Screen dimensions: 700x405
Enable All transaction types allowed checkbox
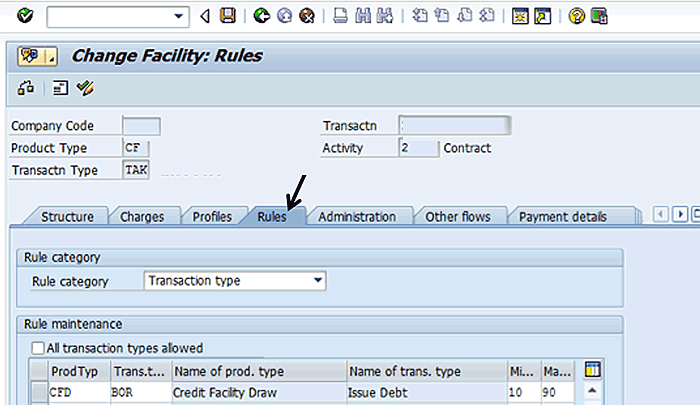coord(38,348)
